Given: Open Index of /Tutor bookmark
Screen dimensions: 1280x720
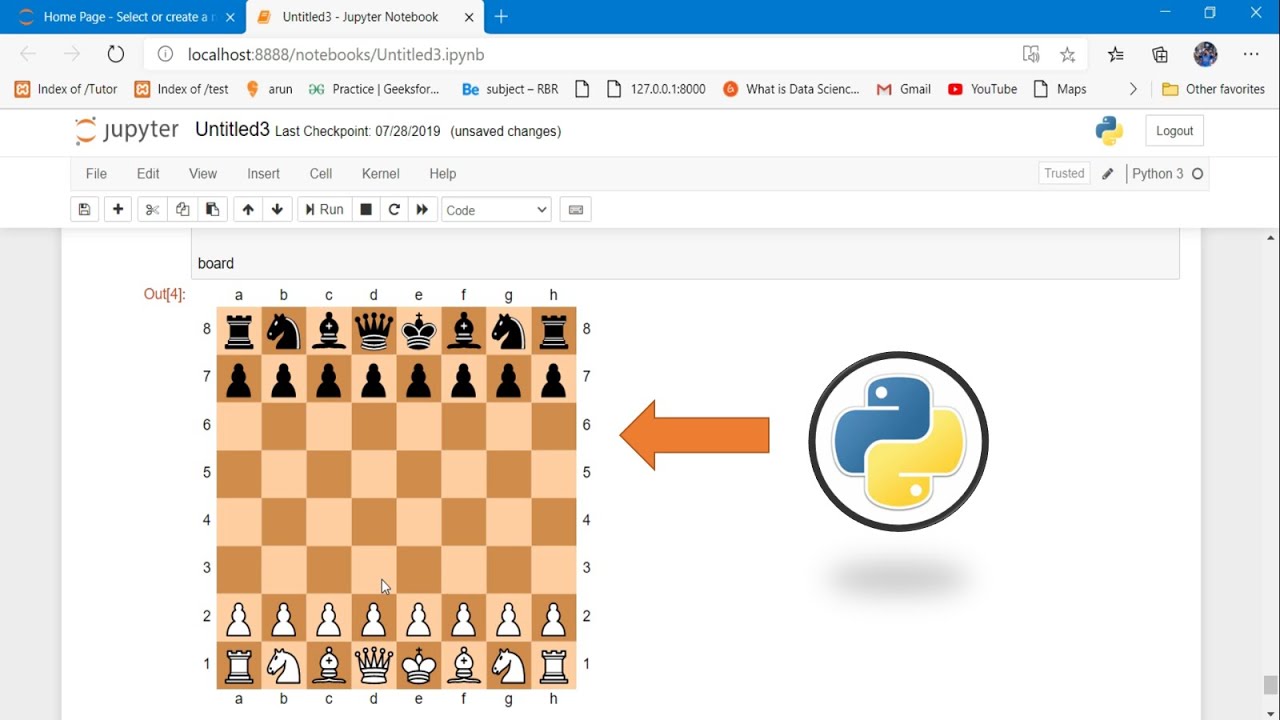Looking at the screenshot, I should click(x=66, y=89).
